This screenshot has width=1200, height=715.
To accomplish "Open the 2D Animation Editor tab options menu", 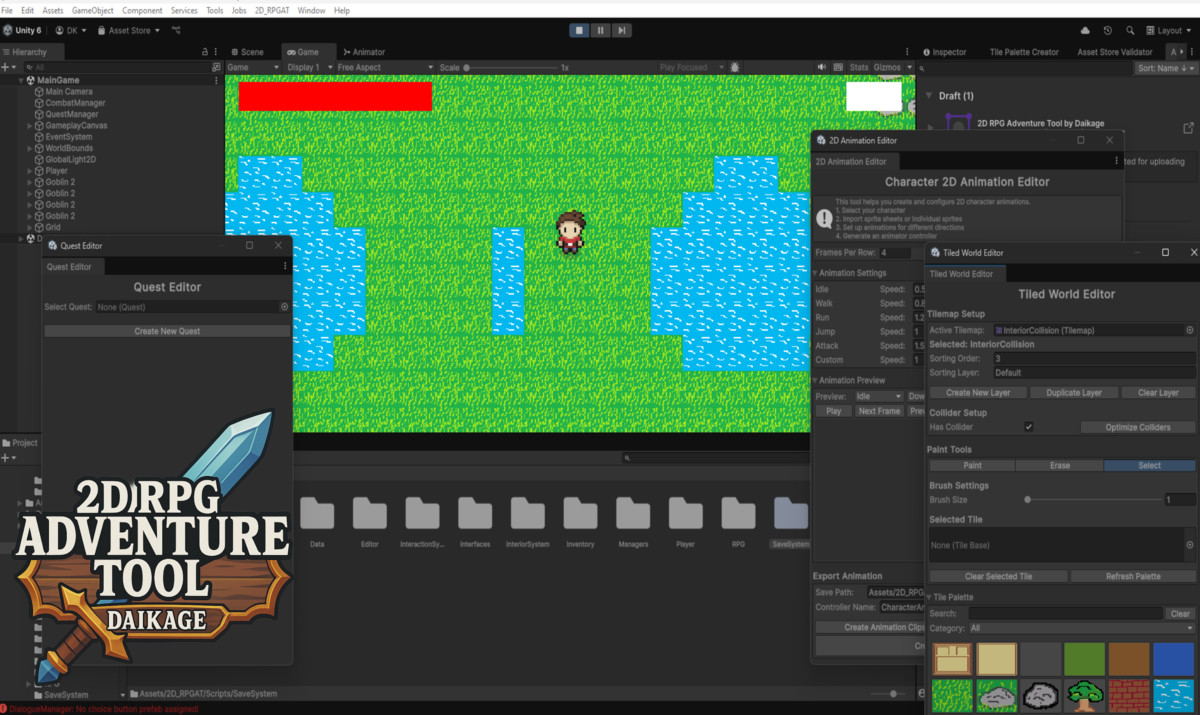I will pyautogui.click(x=1116, y=161).
